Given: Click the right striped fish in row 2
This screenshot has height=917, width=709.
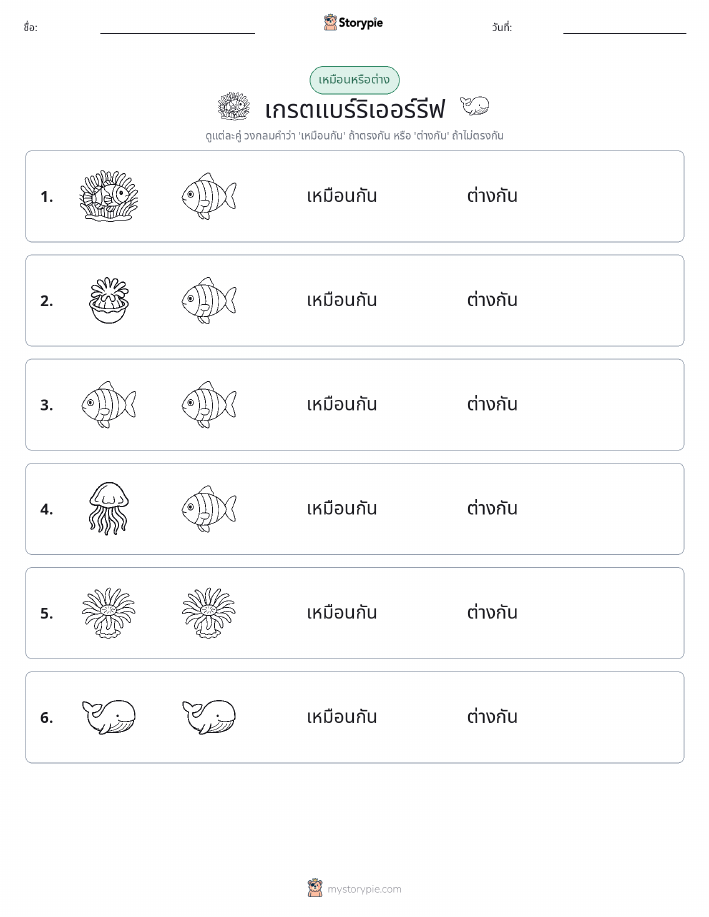Looking at the screenshot, I should pyautogui.click(x=209, y=301).
